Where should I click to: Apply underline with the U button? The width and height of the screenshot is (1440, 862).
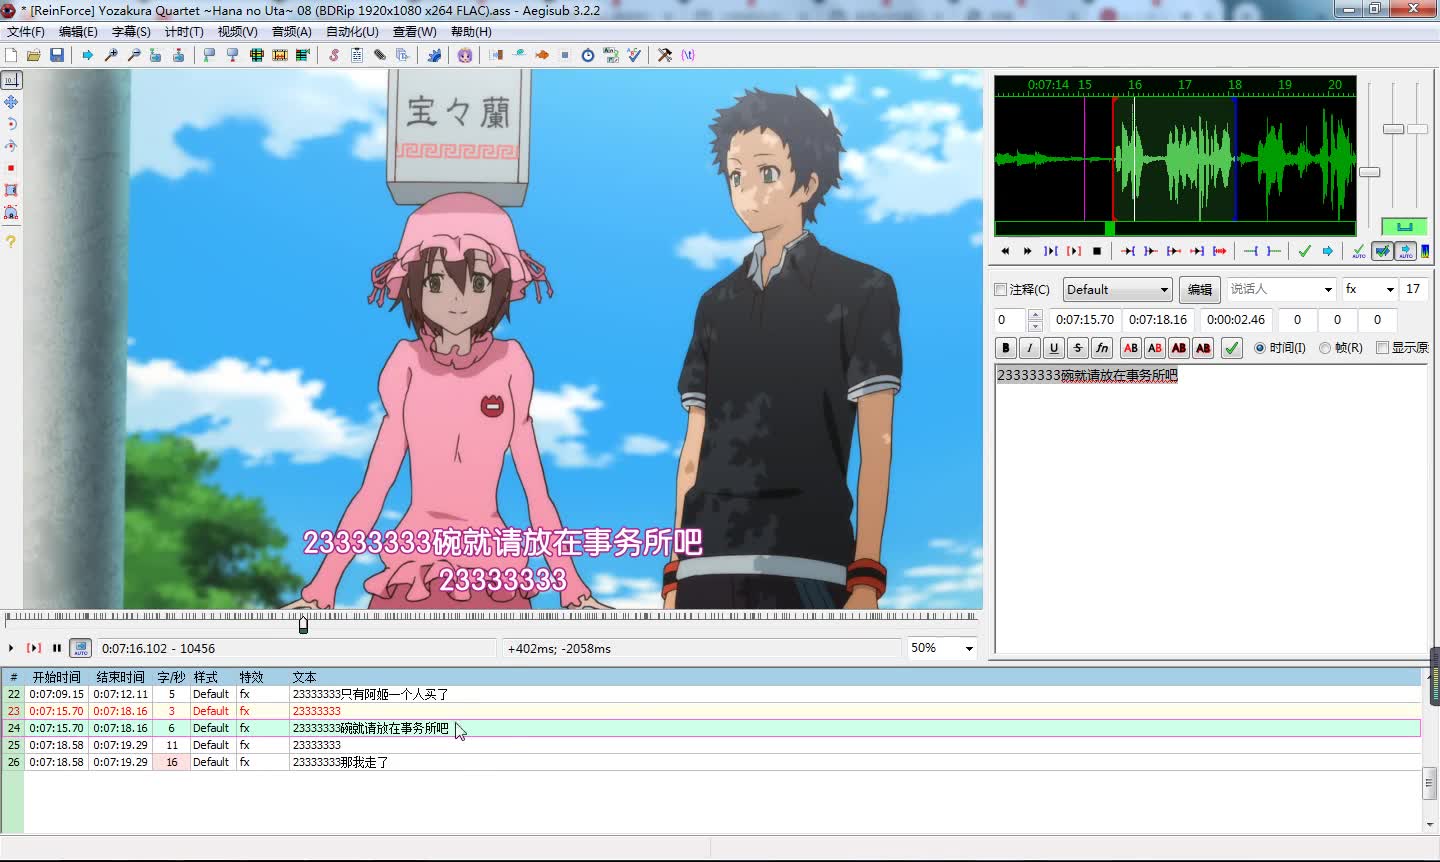coord(1054,348)
